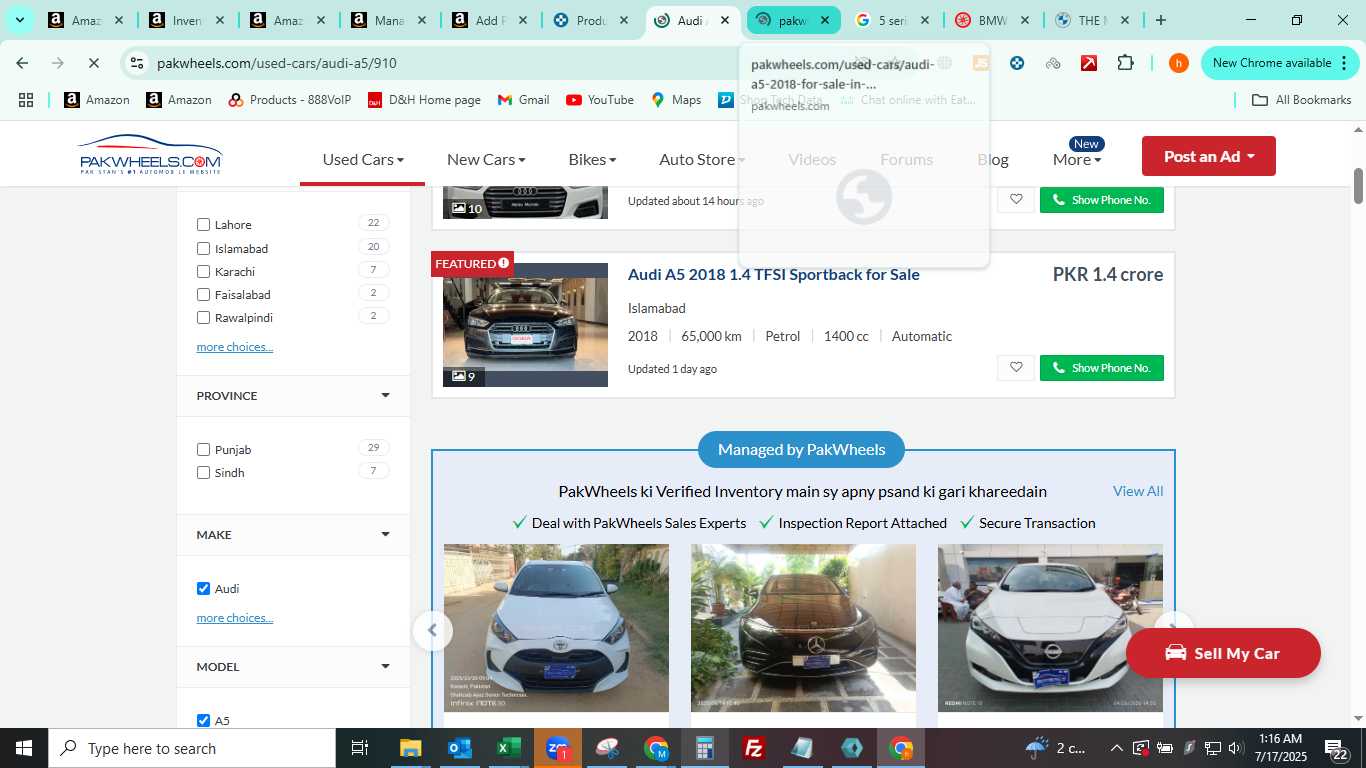Open the Auto Store dropdown menu

click(x=702, y=159)
